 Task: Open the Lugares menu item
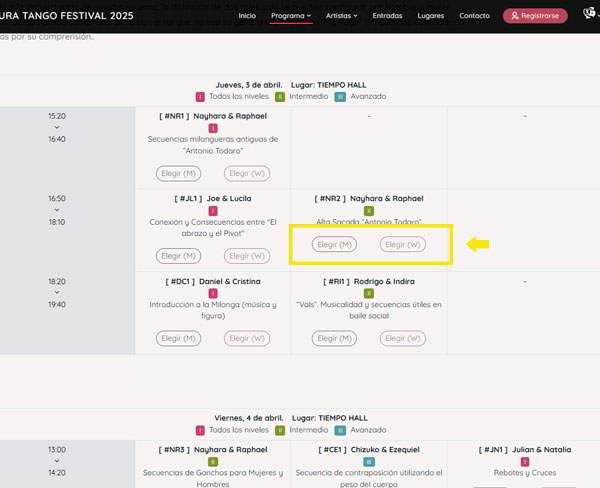(431, 16)
